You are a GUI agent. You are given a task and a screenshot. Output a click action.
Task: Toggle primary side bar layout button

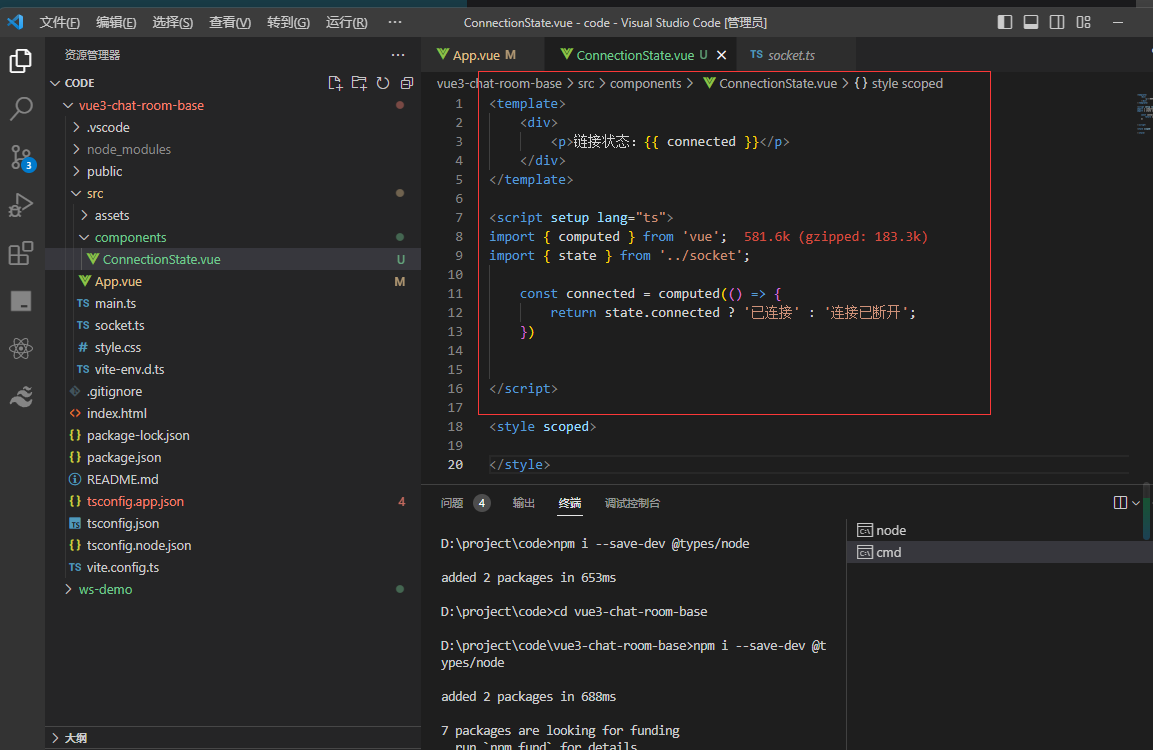point(1004,22)
